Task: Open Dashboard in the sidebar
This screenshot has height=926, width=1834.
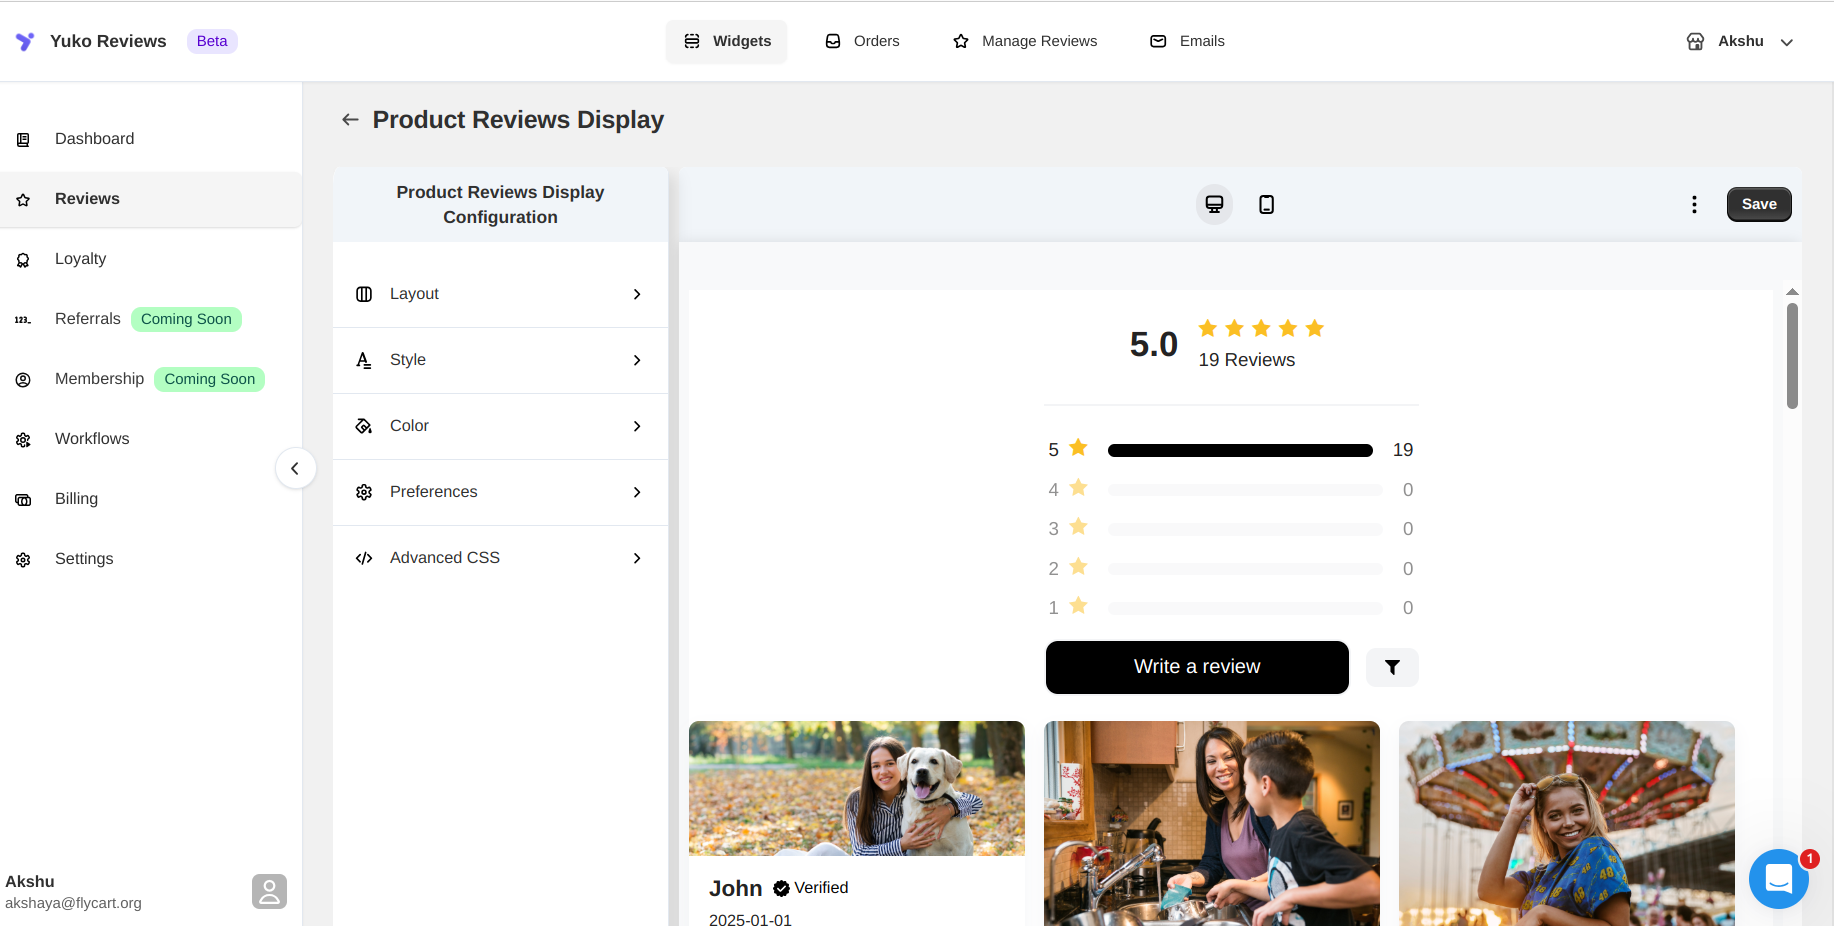Action: [150, 139]
